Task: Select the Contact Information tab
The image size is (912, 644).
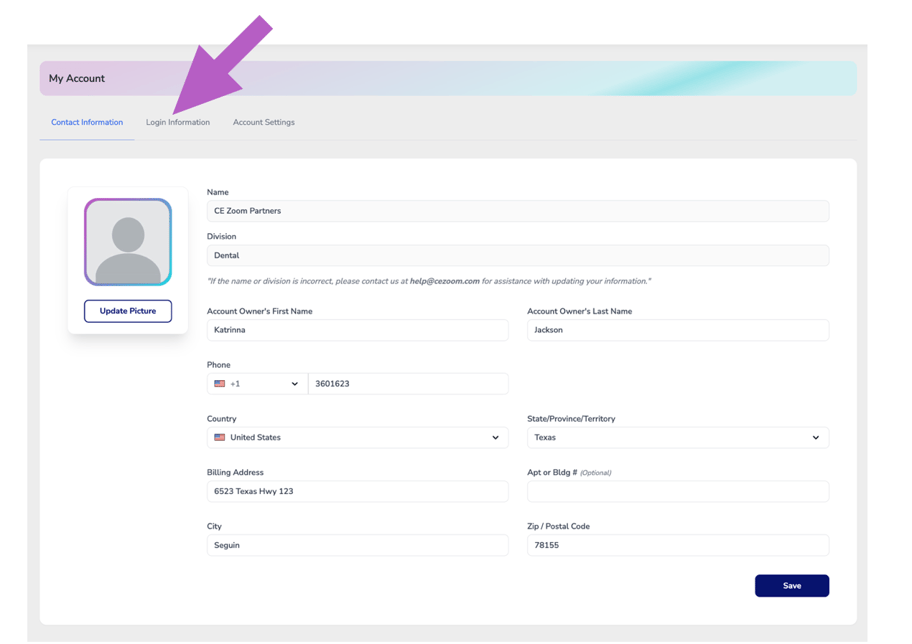Action: 86,122
